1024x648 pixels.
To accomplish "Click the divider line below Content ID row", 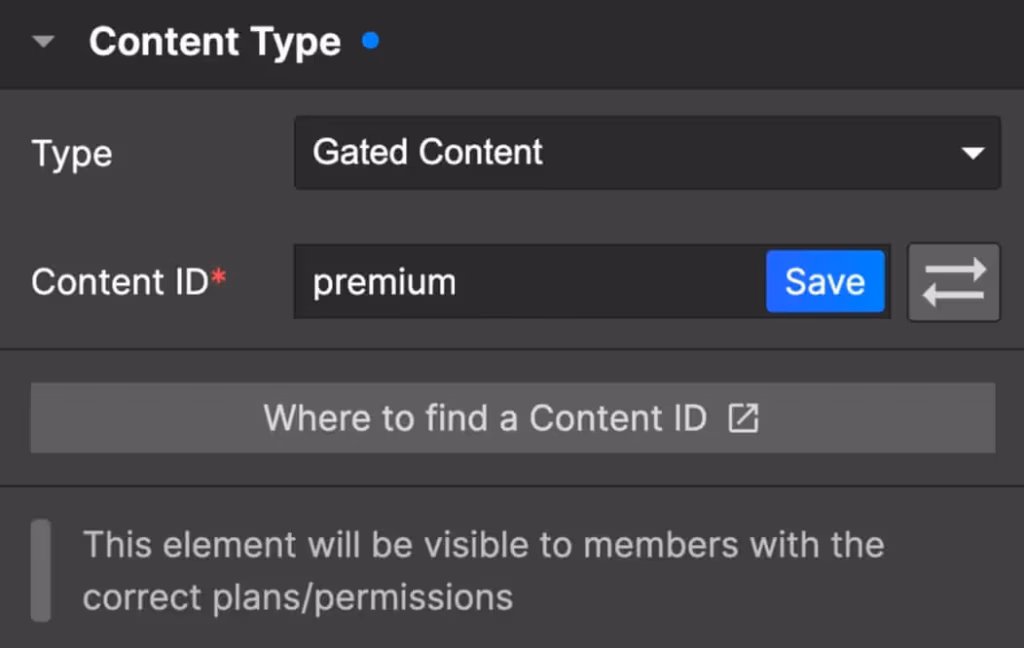I will pyautogui.click(x=512, y=349).
